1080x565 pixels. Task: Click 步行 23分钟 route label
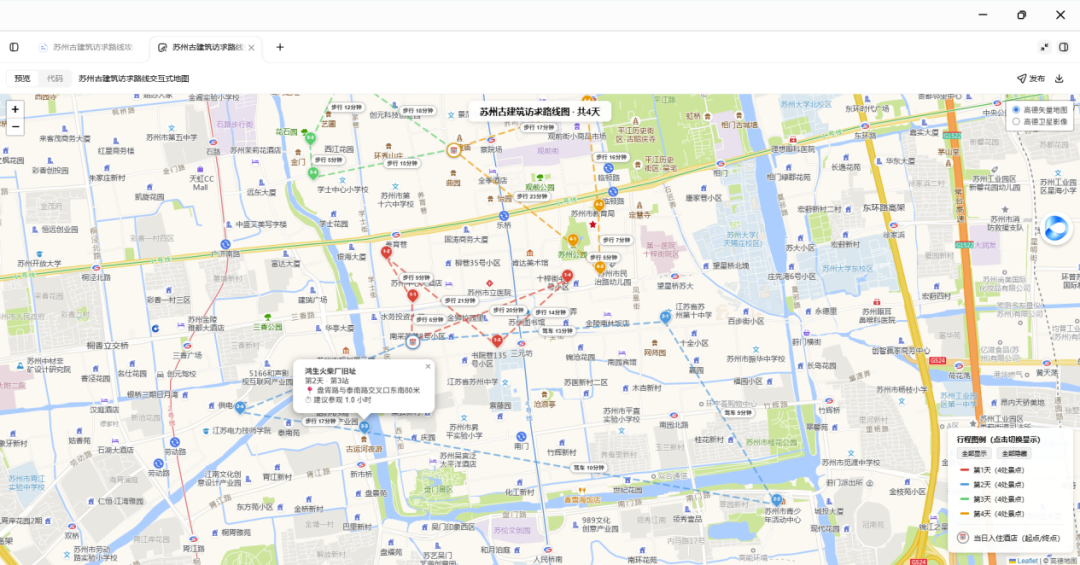tap(532, 197)
